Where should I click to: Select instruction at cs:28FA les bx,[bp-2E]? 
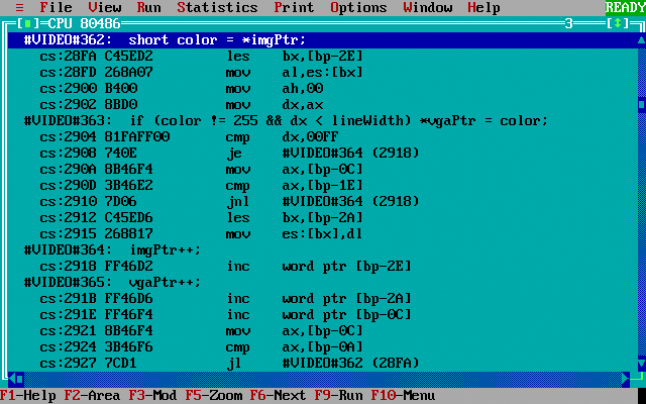(323, 56)
